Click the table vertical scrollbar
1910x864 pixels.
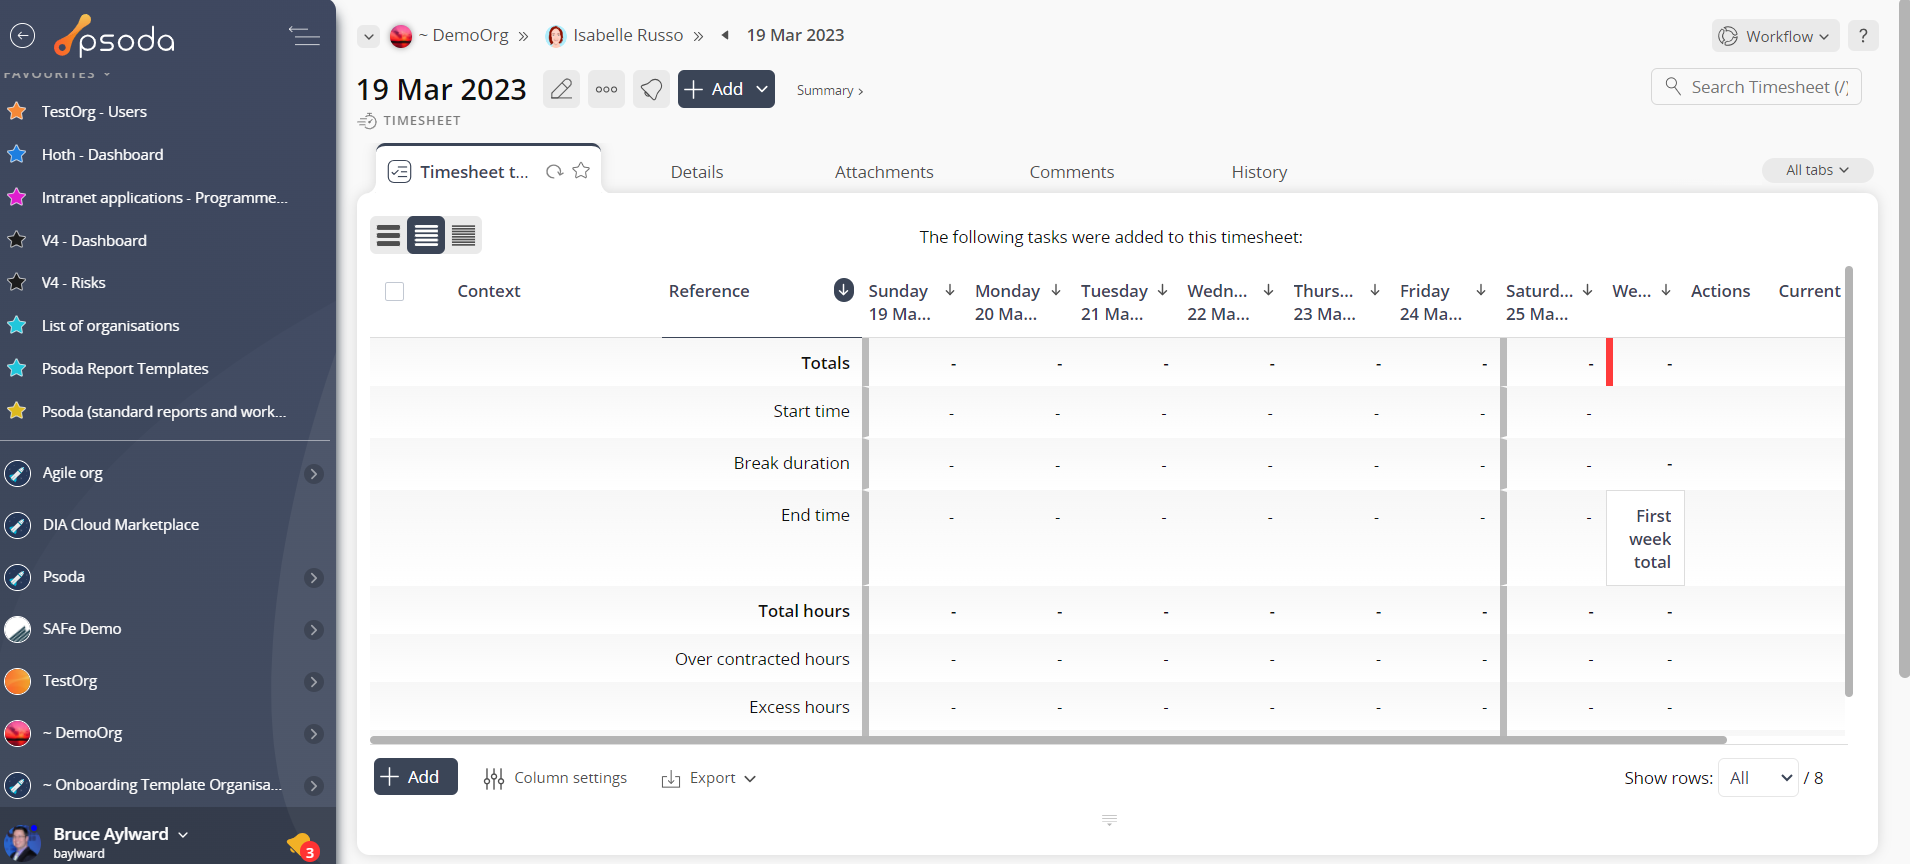pyautogui.click(x=1849, y=481)
